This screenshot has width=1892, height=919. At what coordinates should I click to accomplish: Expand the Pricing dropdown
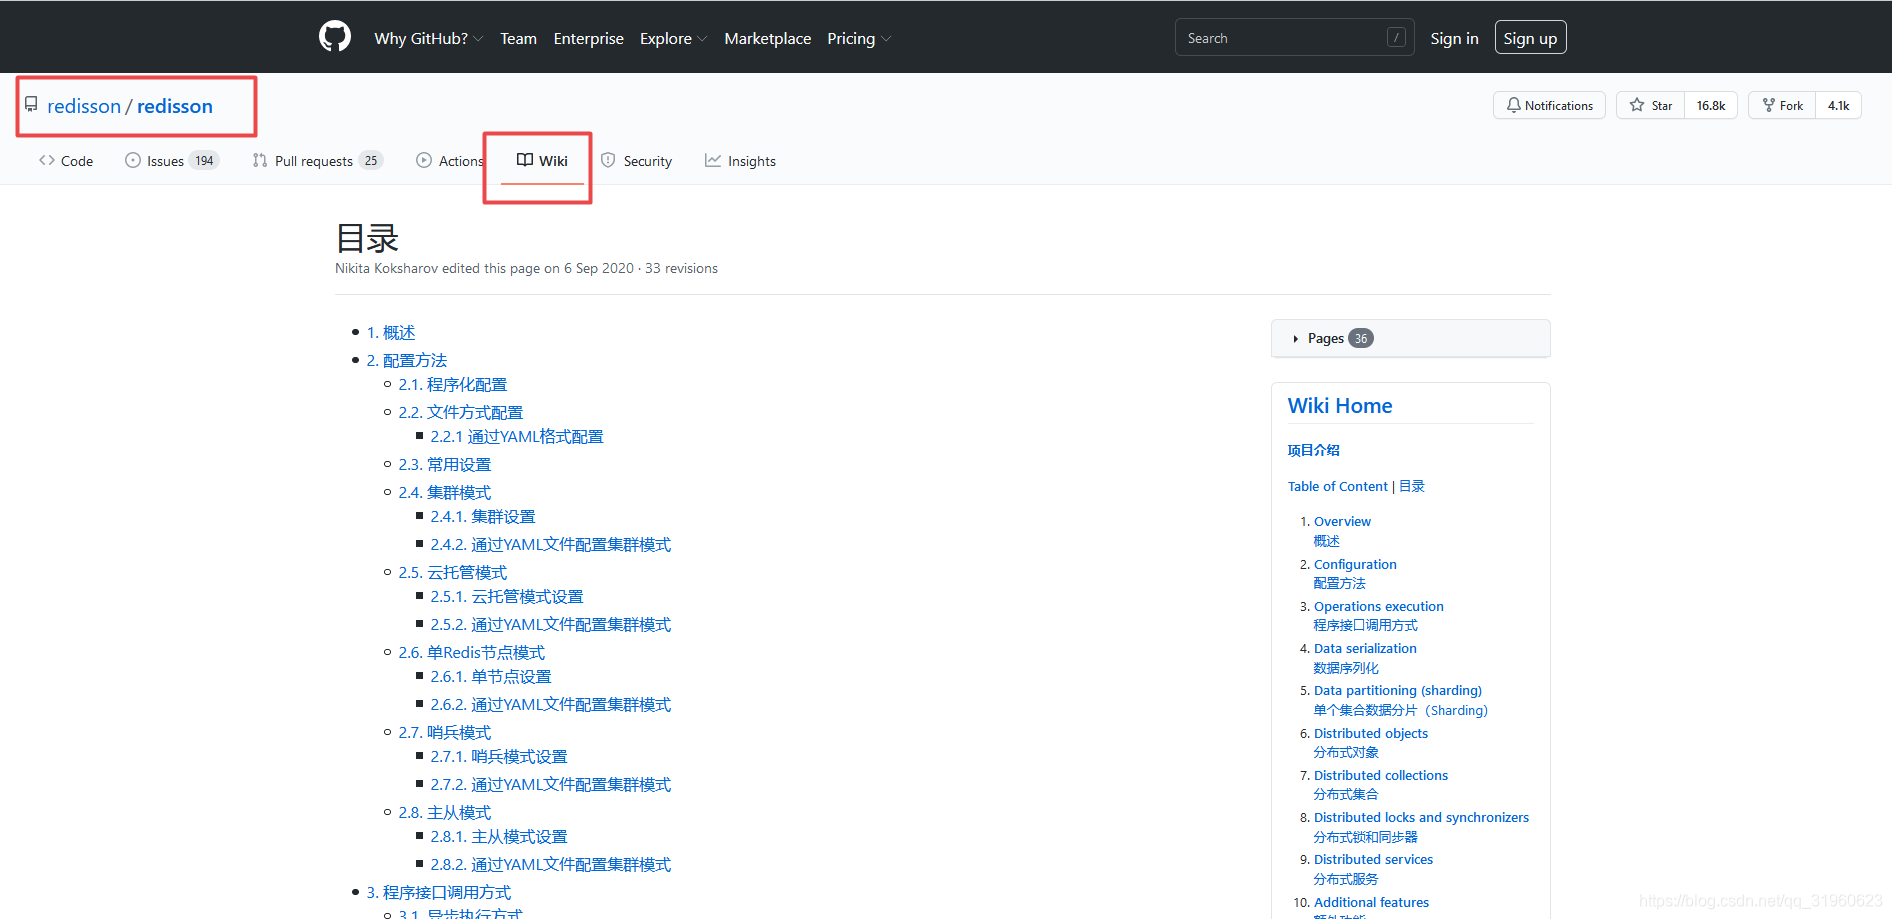click(x=858, y=38)
